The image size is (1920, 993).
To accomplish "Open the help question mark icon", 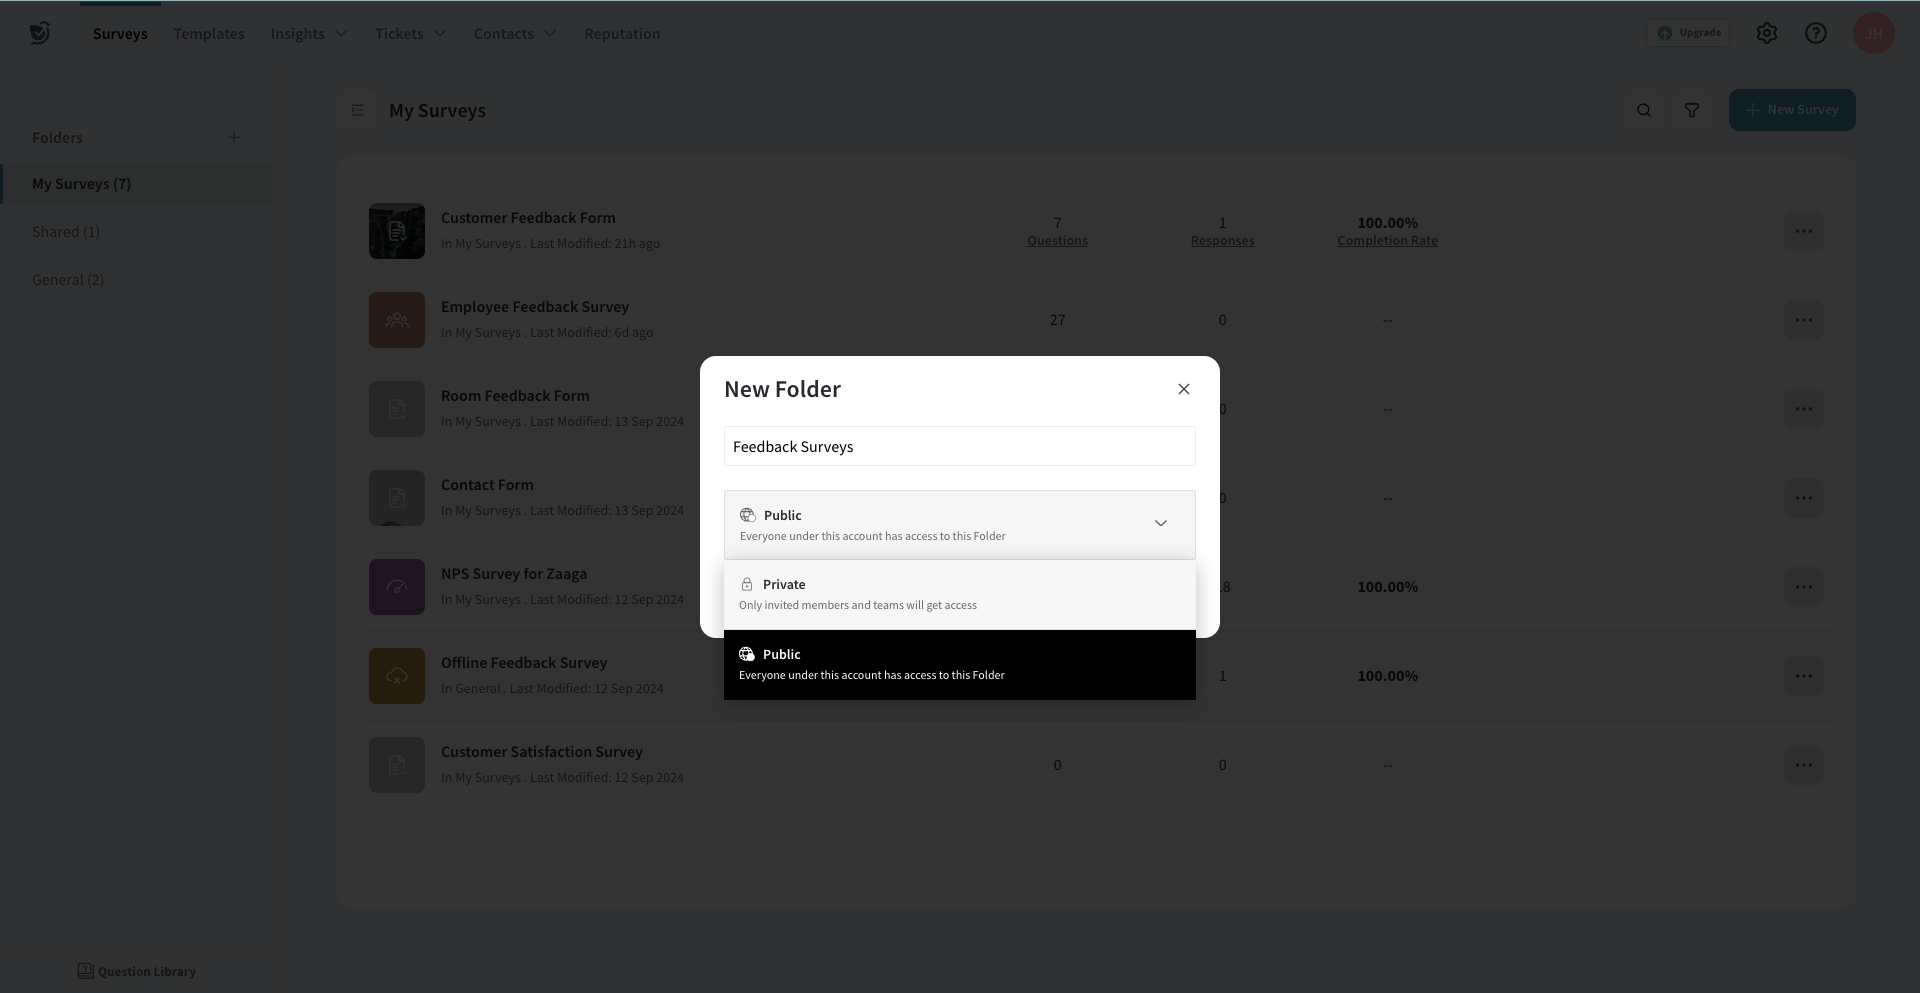I will [1816, 33].
